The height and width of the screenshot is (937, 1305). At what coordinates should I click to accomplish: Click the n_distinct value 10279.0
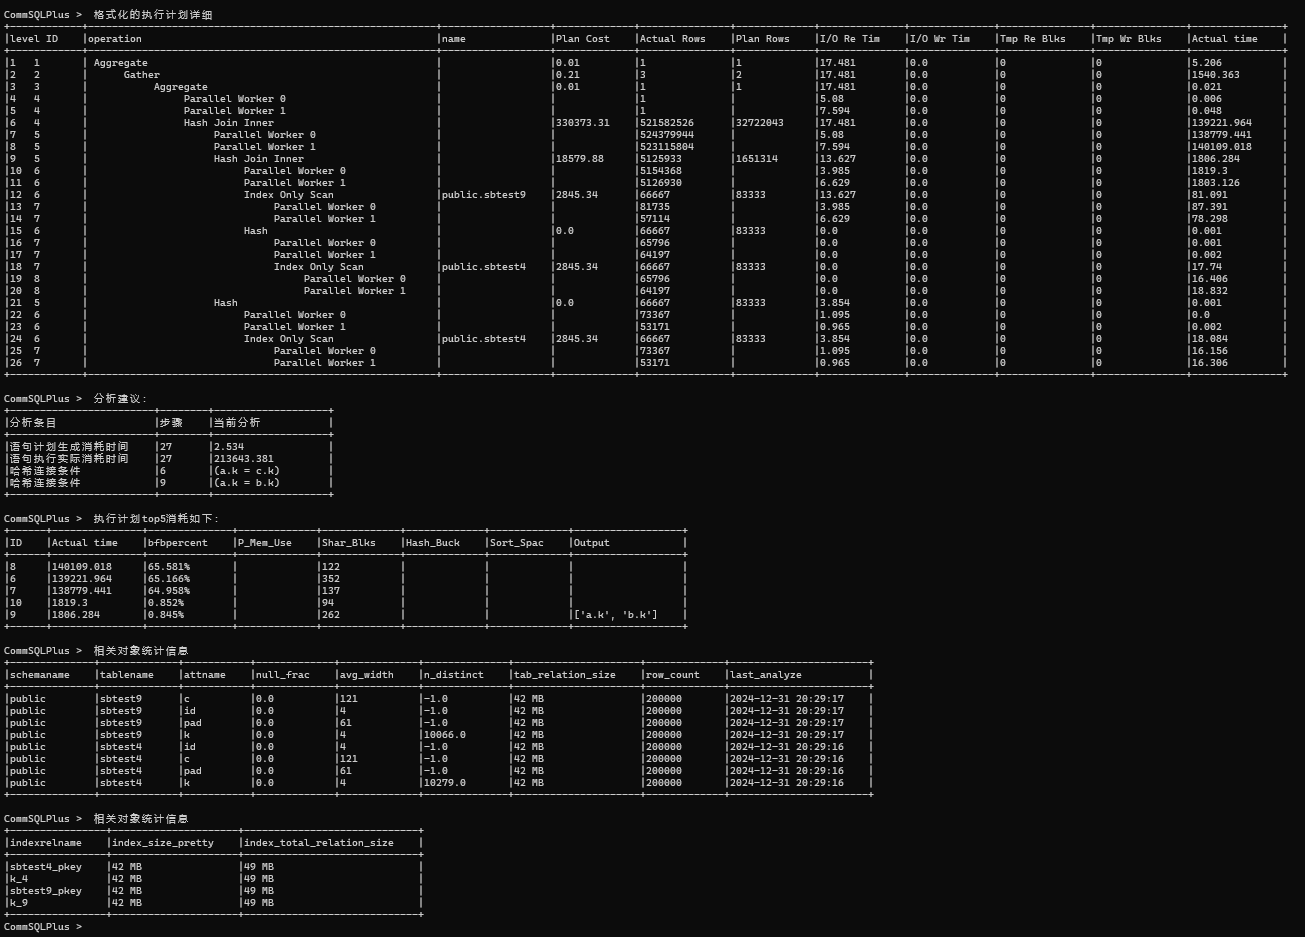[445, 783]
